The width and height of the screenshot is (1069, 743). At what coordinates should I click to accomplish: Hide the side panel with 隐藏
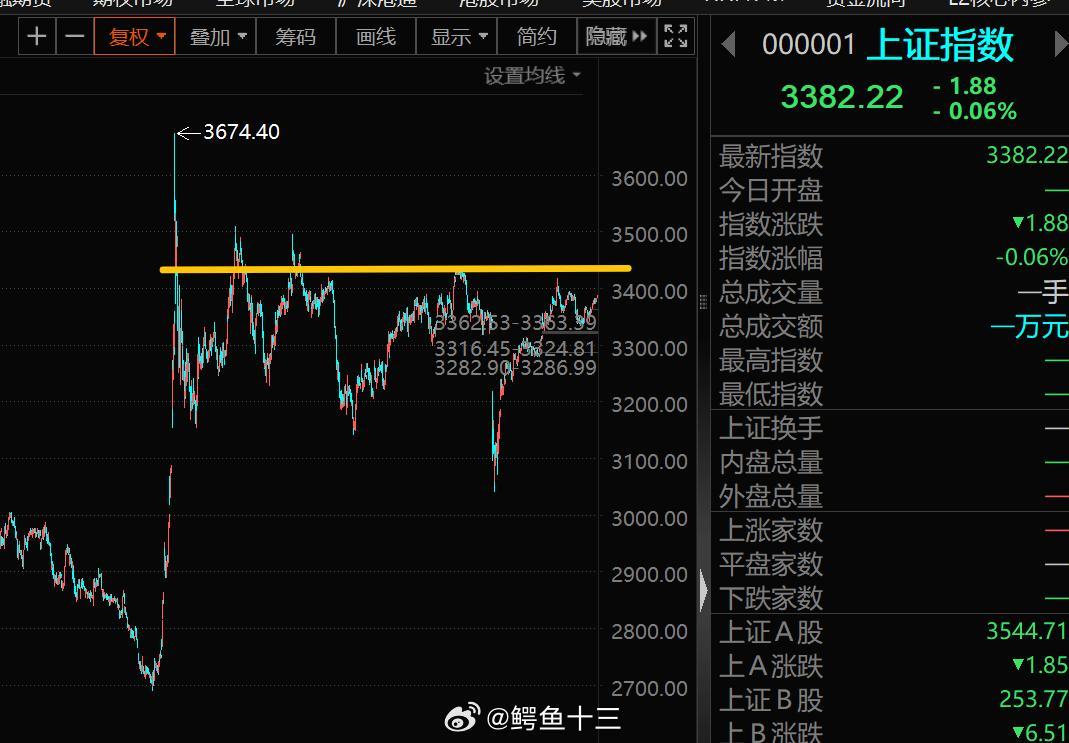[x=616, y=36]
